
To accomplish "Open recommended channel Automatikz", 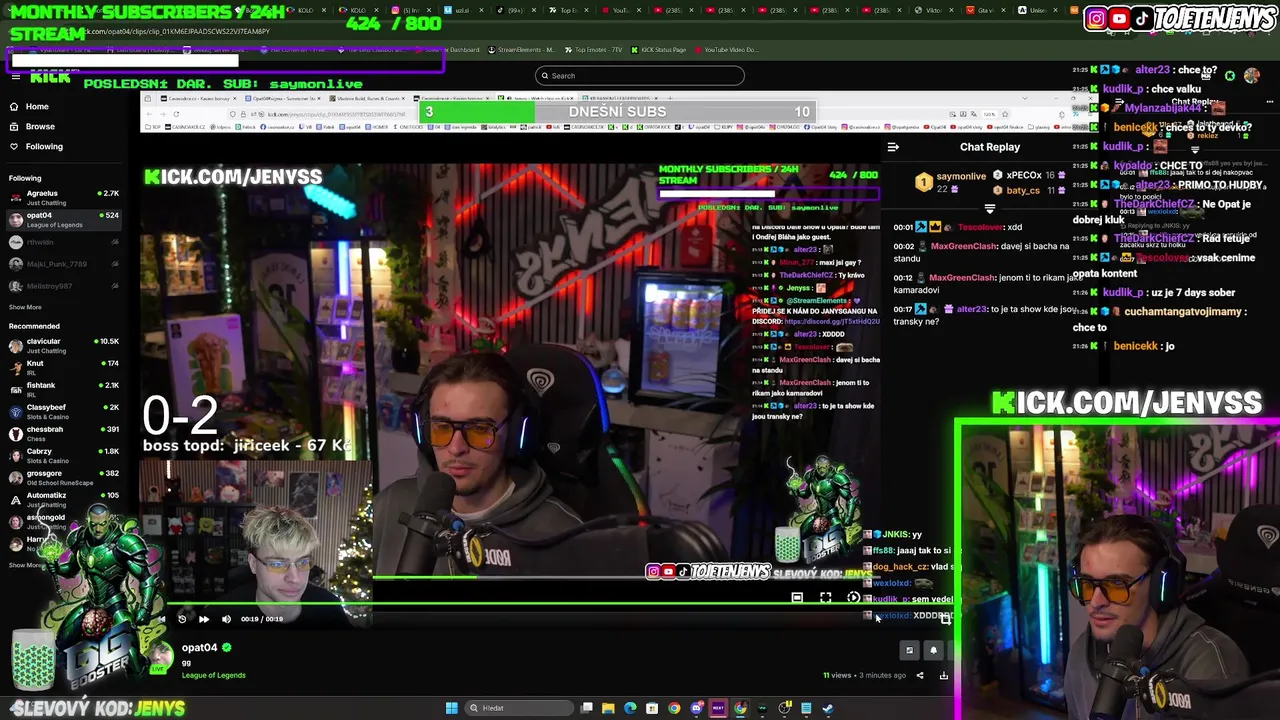I will click(x=63, y=499).
